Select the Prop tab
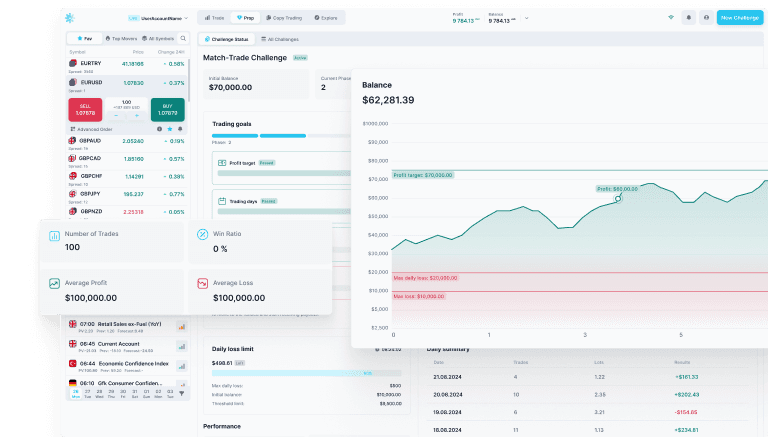The image size is (768, 437). pyautogui.click(x=245, y=18)
